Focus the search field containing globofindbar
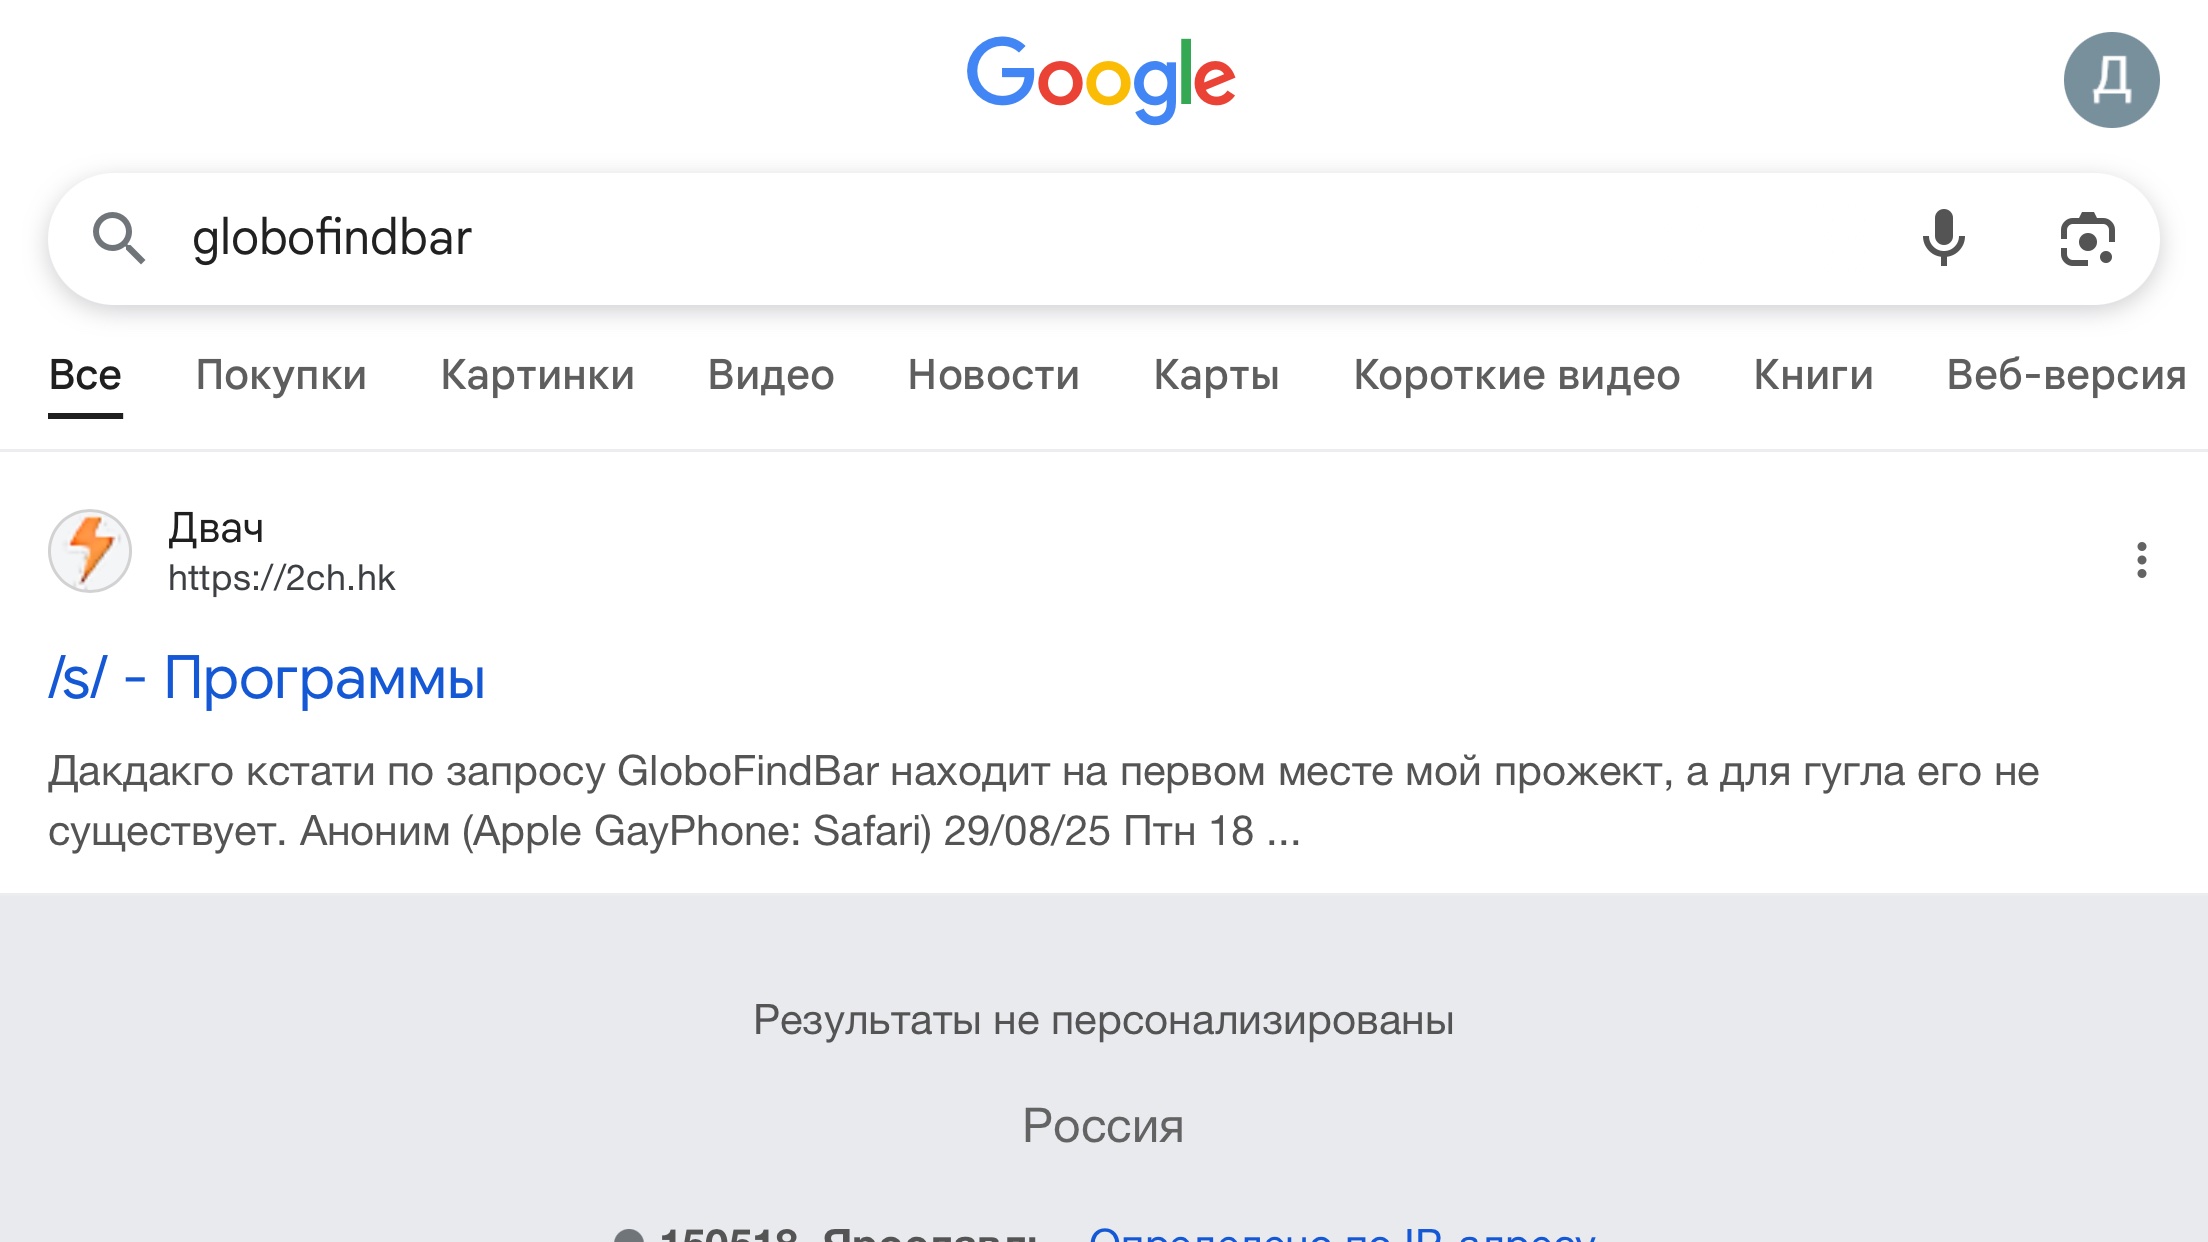The height and width of the screenshot is (1242, 2208). click(1030, 238)
